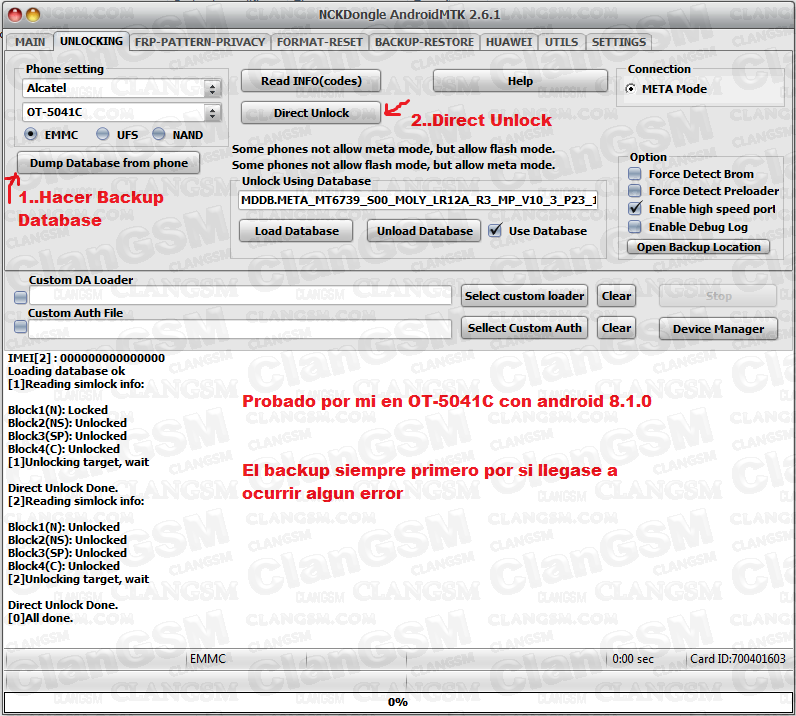Click Select custom loader button
796x716 pixels.
pyautogui.click(x=524, y=296)
